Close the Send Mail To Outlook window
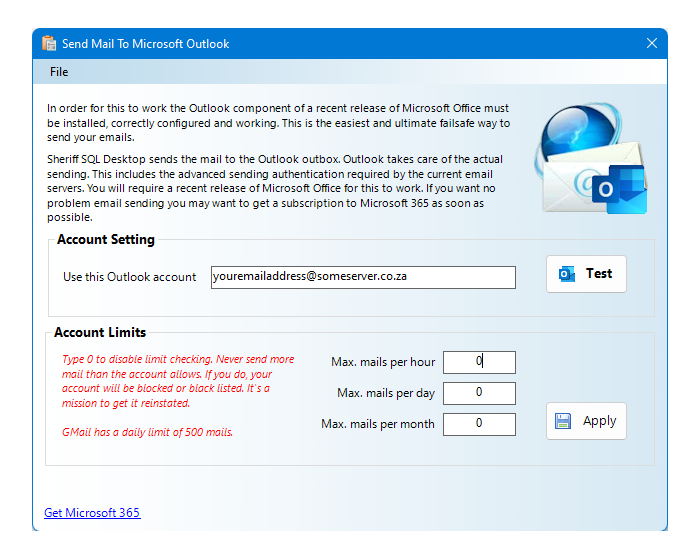700x560 pixels. [x=651, y=43]
